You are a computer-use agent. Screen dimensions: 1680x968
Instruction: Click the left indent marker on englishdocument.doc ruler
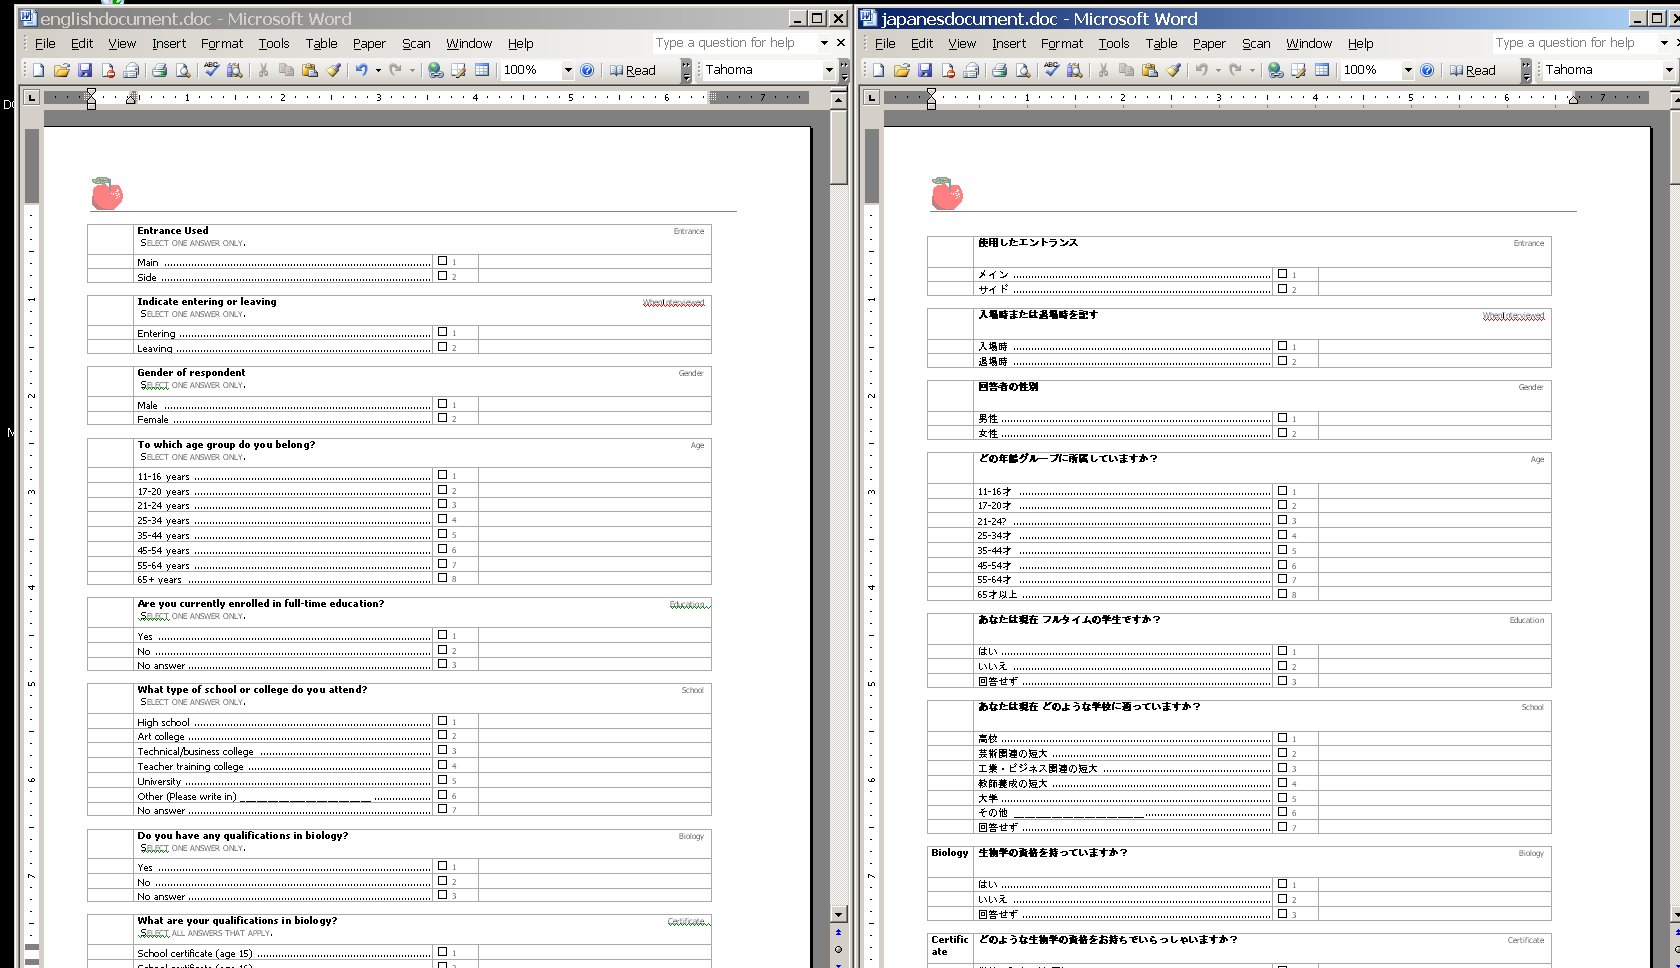(x=91, y=104)
